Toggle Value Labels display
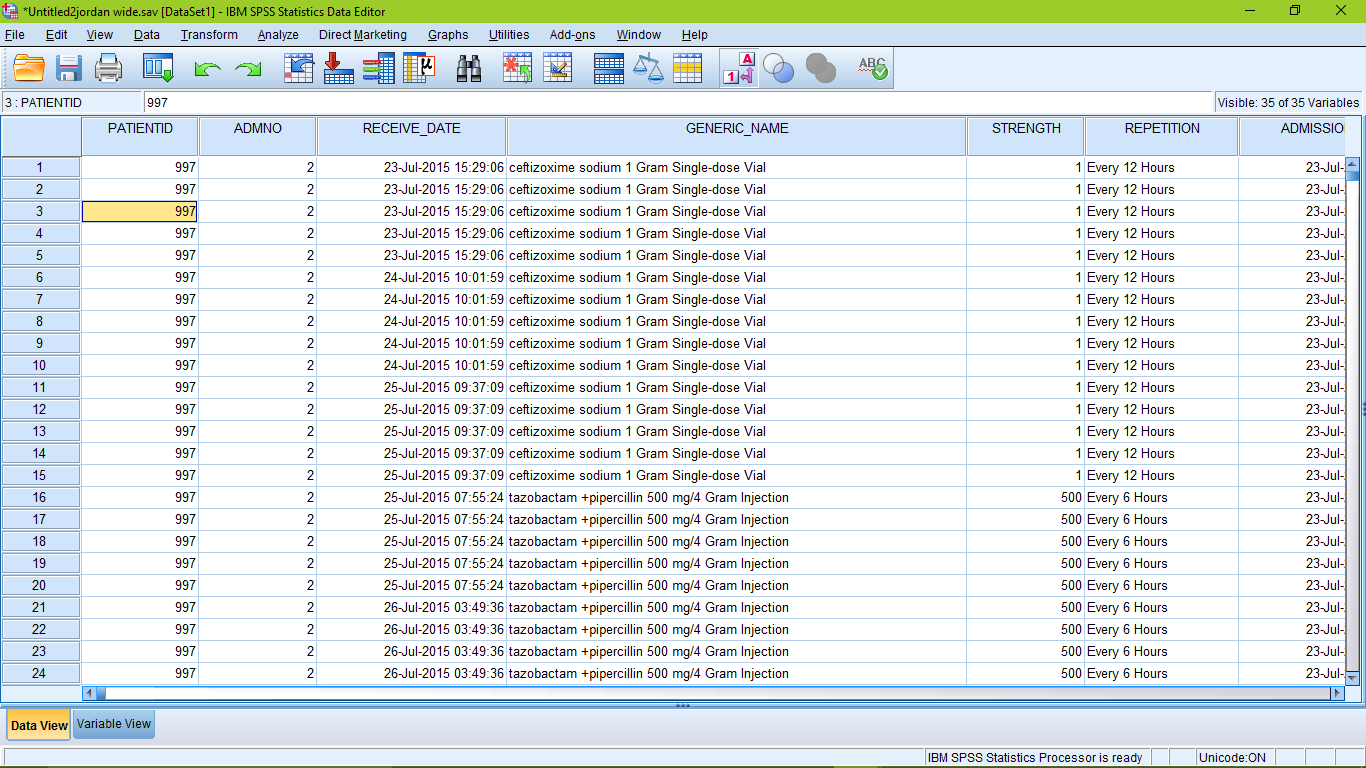The height and width of the screenshot is (768, 1366). click(x=738, y=68)
